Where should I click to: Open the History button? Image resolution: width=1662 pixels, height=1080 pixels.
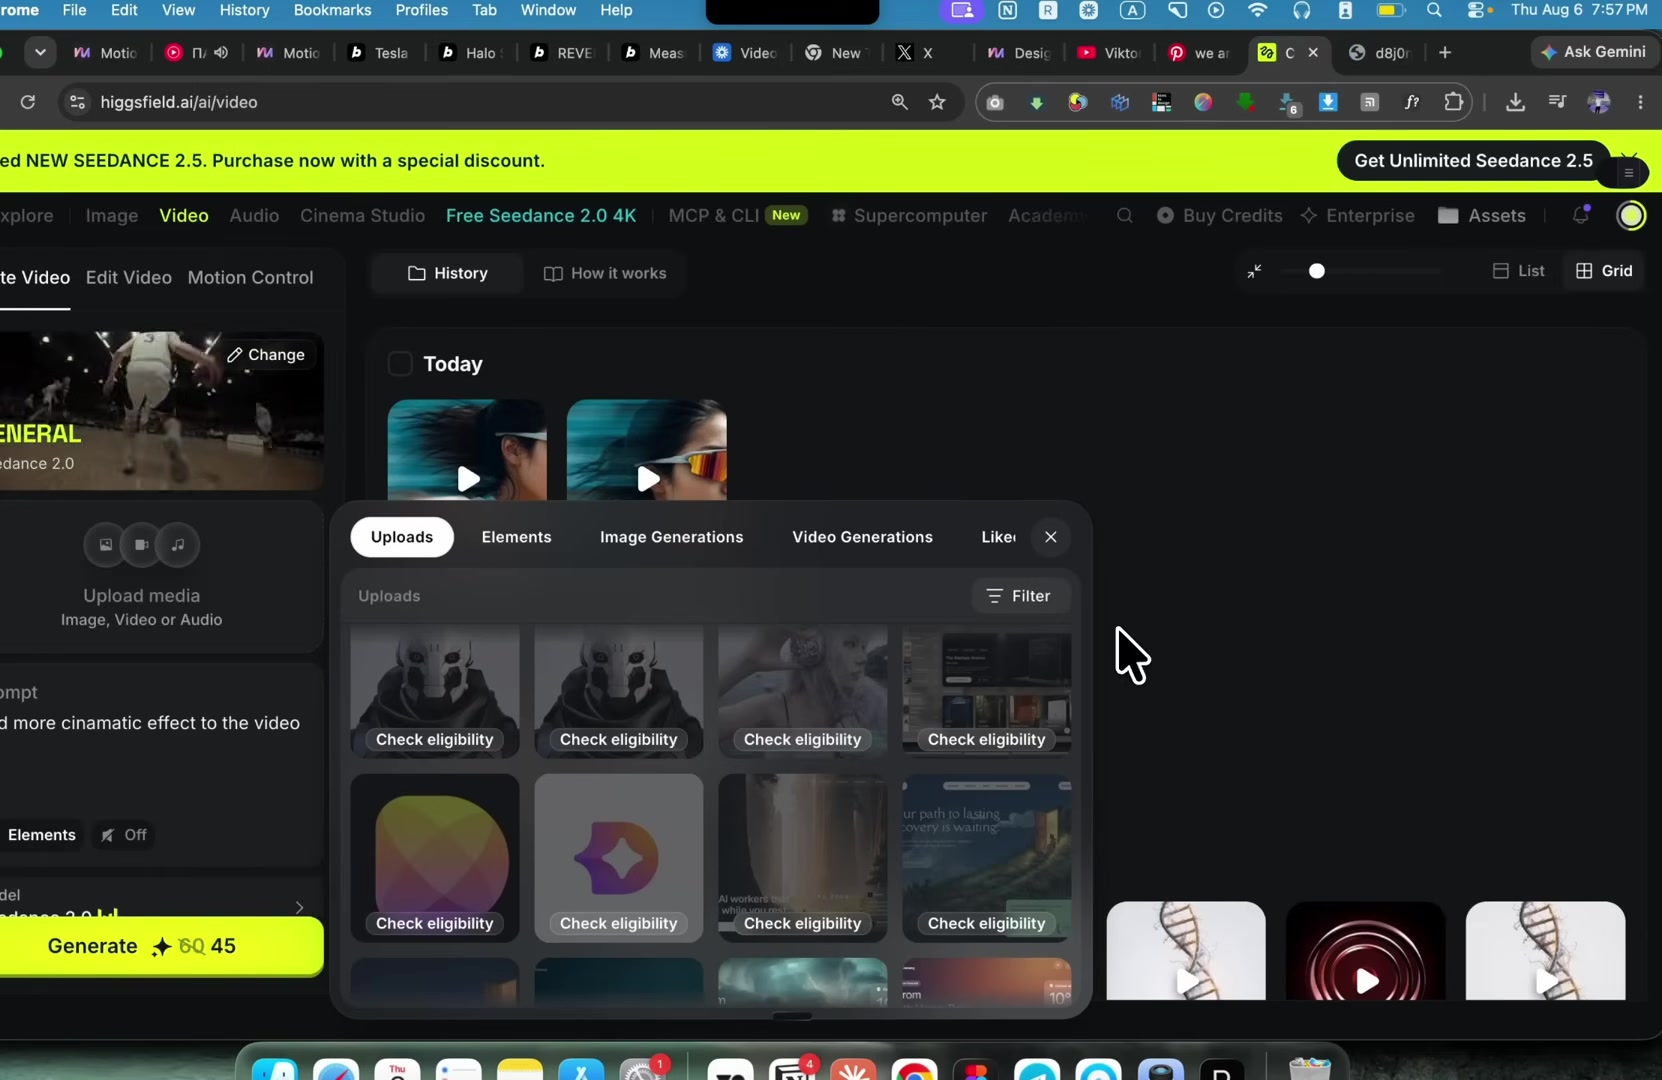tap(447, 273)
